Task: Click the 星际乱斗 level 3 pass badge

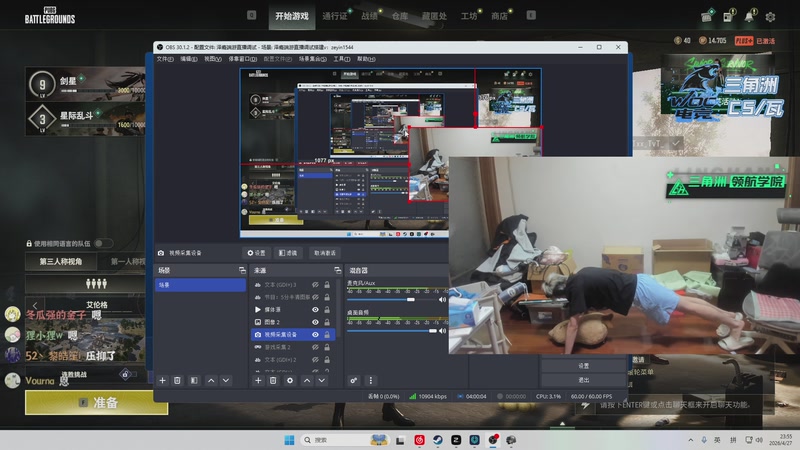Action: [42, 119]
